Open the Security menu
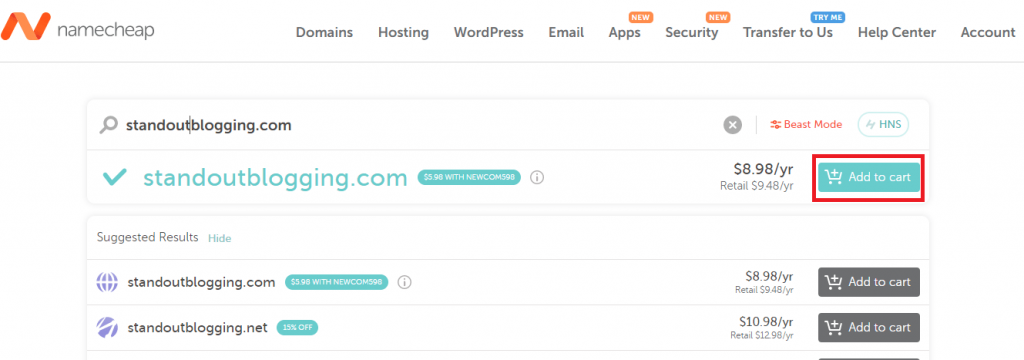Image resolution: width=1024 pixels, height=360 pixels. pos(692,33)
